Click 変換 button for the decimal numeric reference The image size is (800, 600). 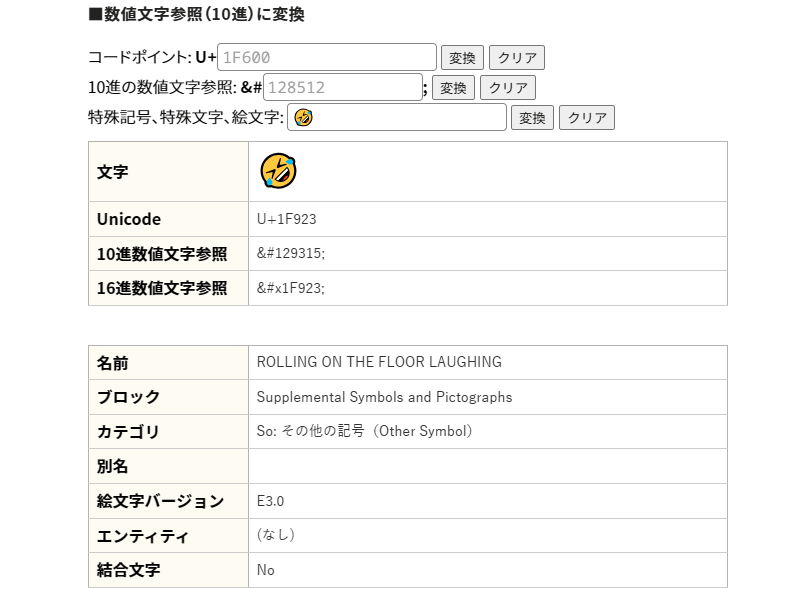[x=453, y=88]
